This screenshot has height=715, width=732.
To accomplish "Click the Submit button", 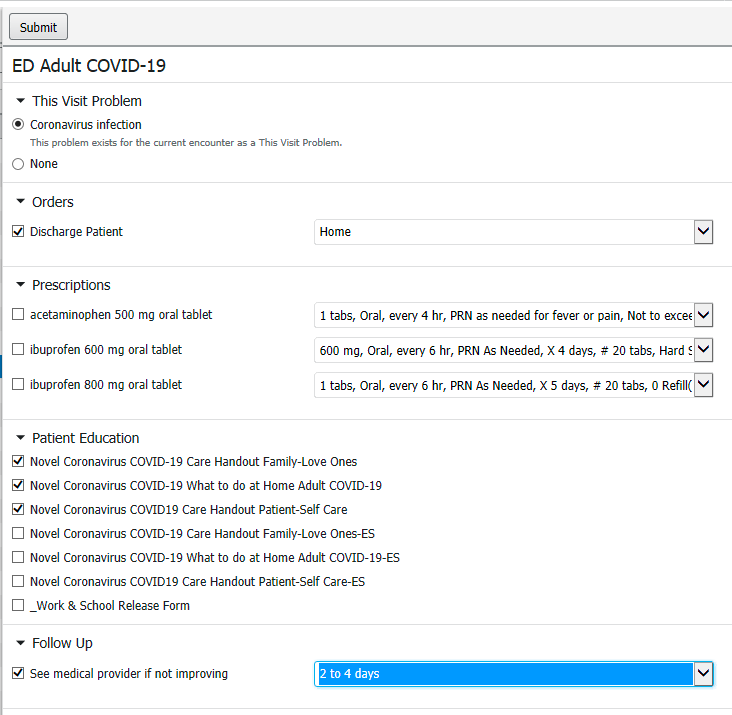I will [38, 27].
